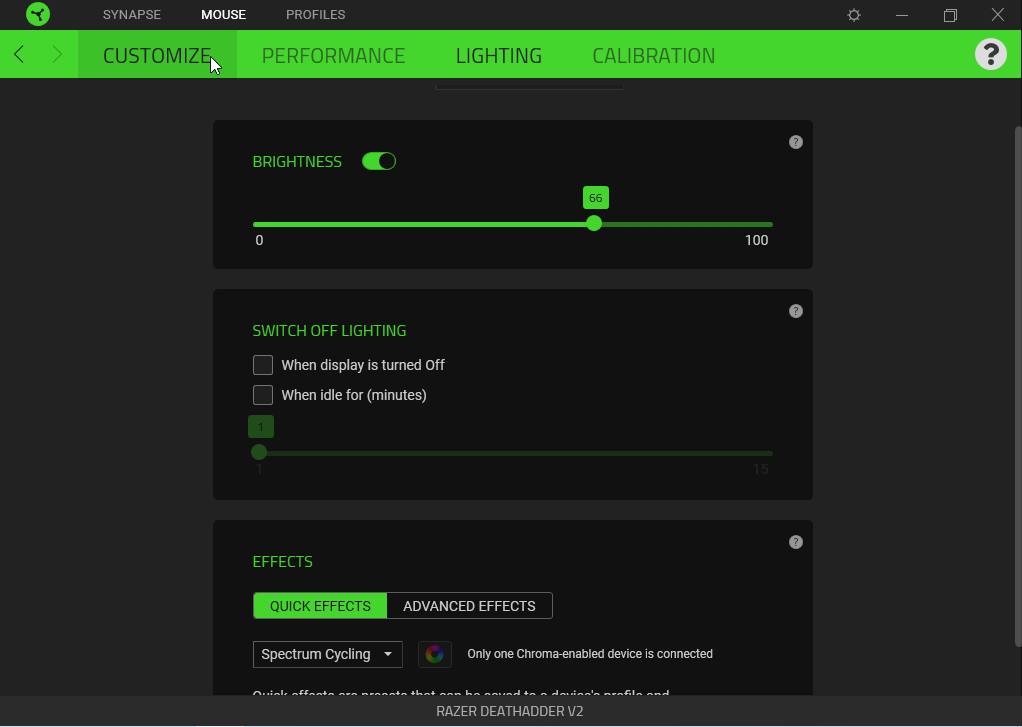Click the brightness value 100 label
Image resolution: width=1022 pixels, height=727 pixels.
[x=756, y=241]
